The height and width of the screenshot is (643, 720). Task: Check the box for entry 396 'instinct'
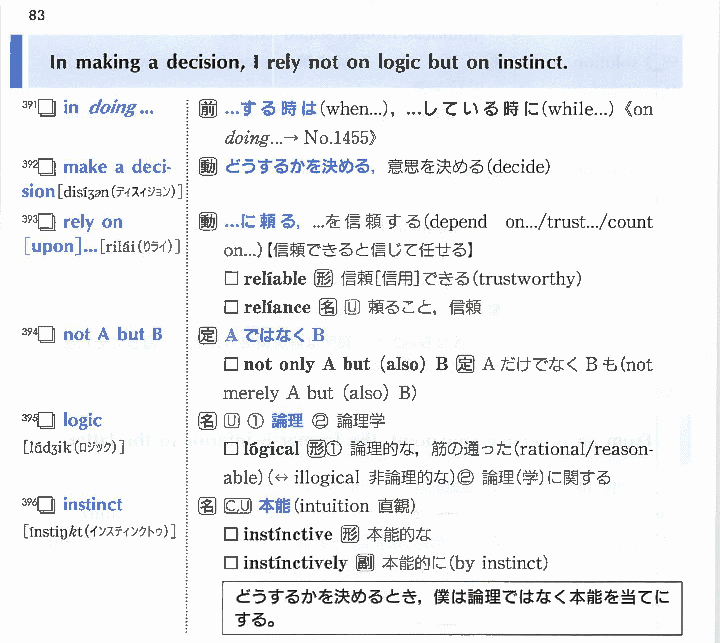pyautogui.click(x=46, y=507)
